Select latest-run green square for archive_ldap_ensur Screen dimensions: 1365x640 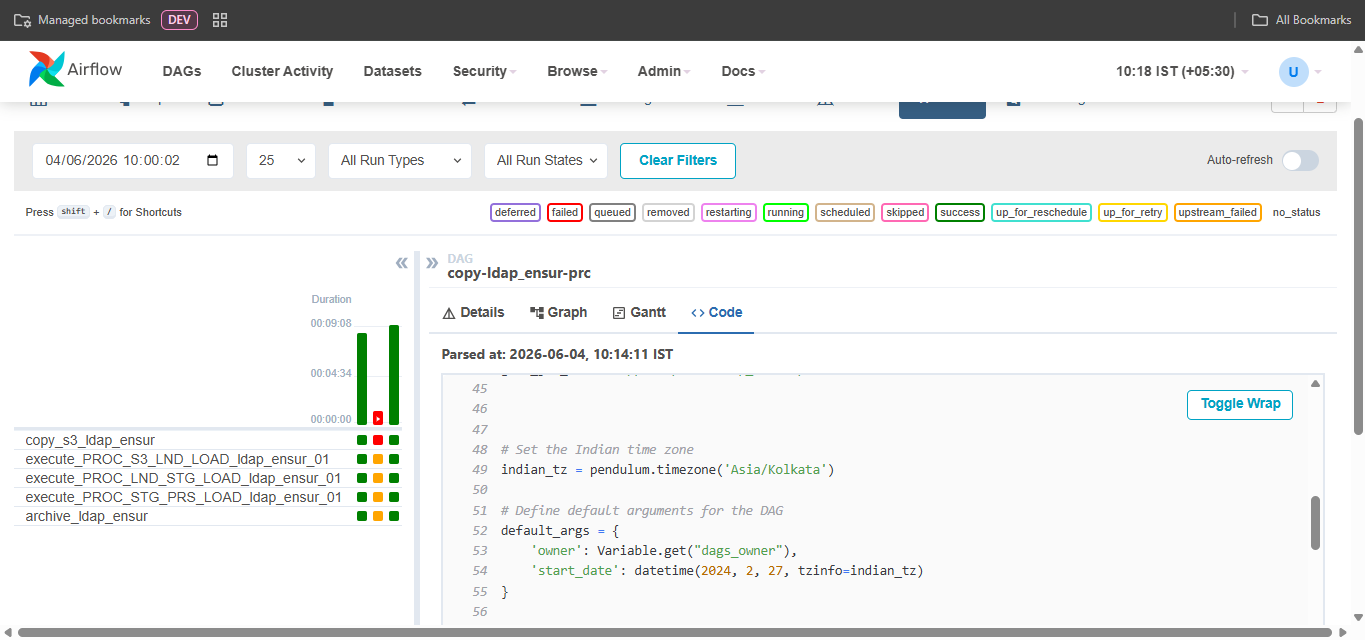click(x=394, y=516)
